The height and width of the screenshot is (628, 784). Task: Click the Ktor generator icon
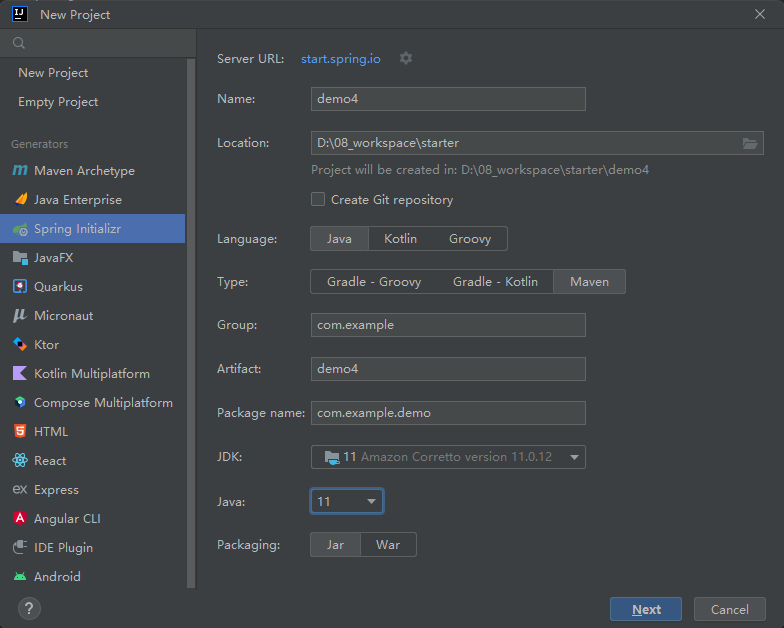click(20, 345)
